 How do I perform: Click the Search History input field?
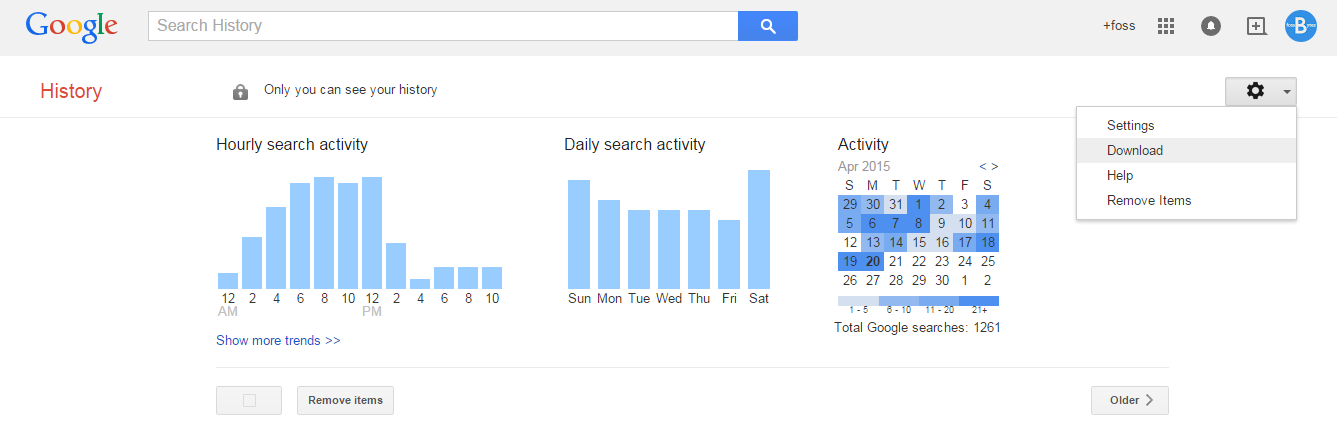(443, 26)
